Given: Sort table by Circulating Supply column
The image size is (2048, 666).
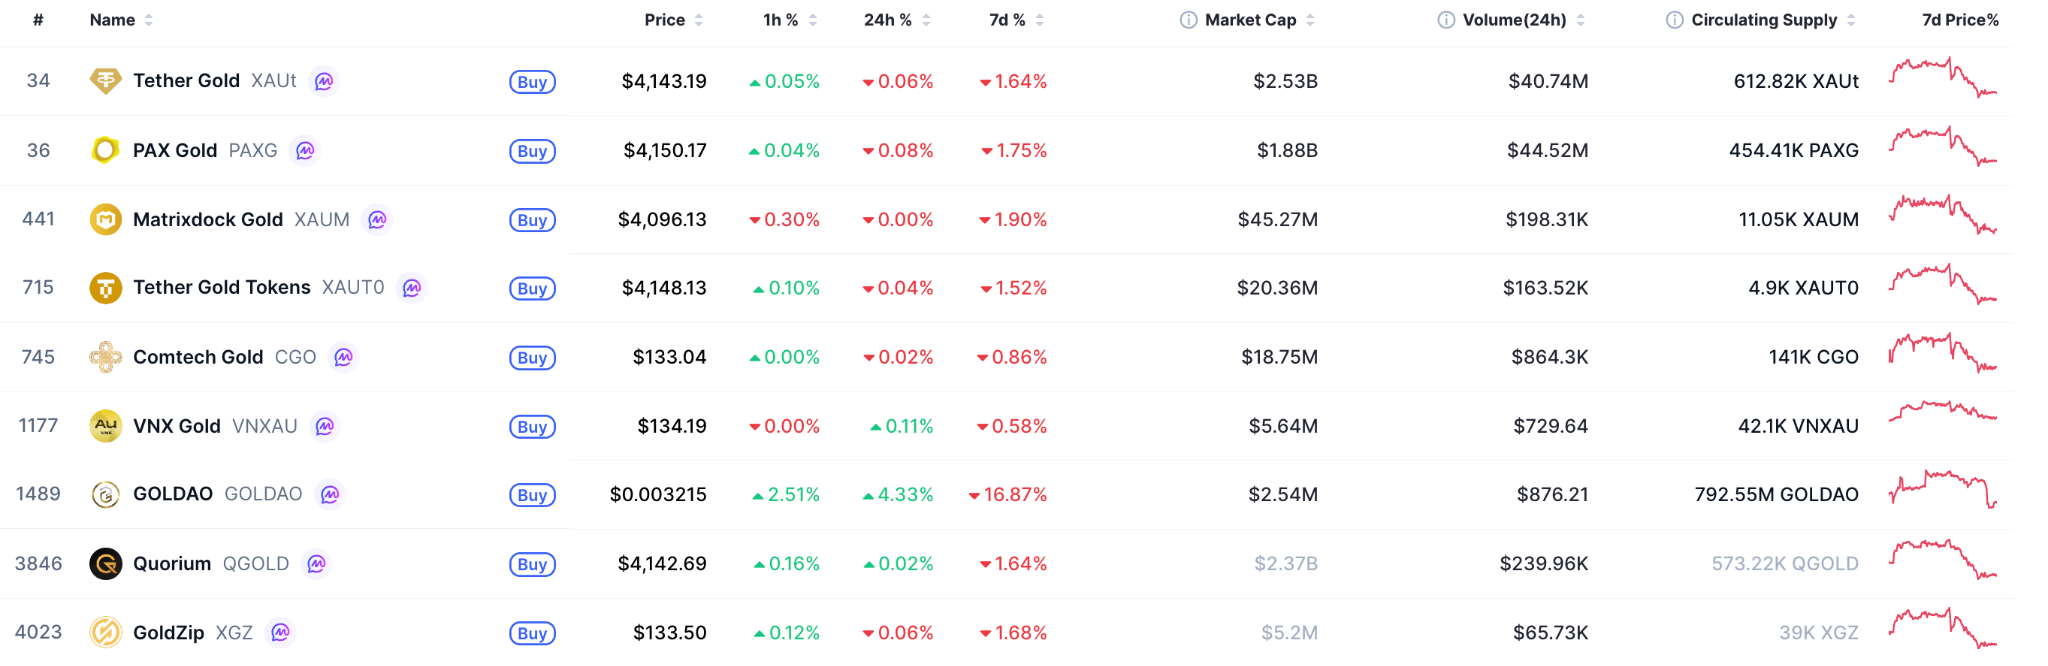Looking at the screenshot, I should pyautogui.click(x=1774, y=20).
